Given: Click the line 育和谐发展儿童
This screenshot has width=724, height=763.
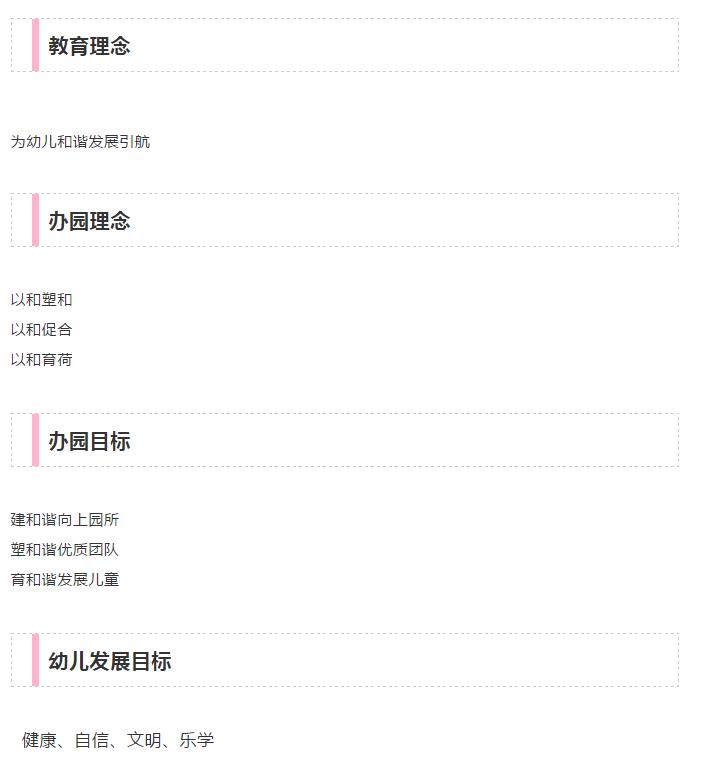Looking at the screenshot, I should [65, 580].
